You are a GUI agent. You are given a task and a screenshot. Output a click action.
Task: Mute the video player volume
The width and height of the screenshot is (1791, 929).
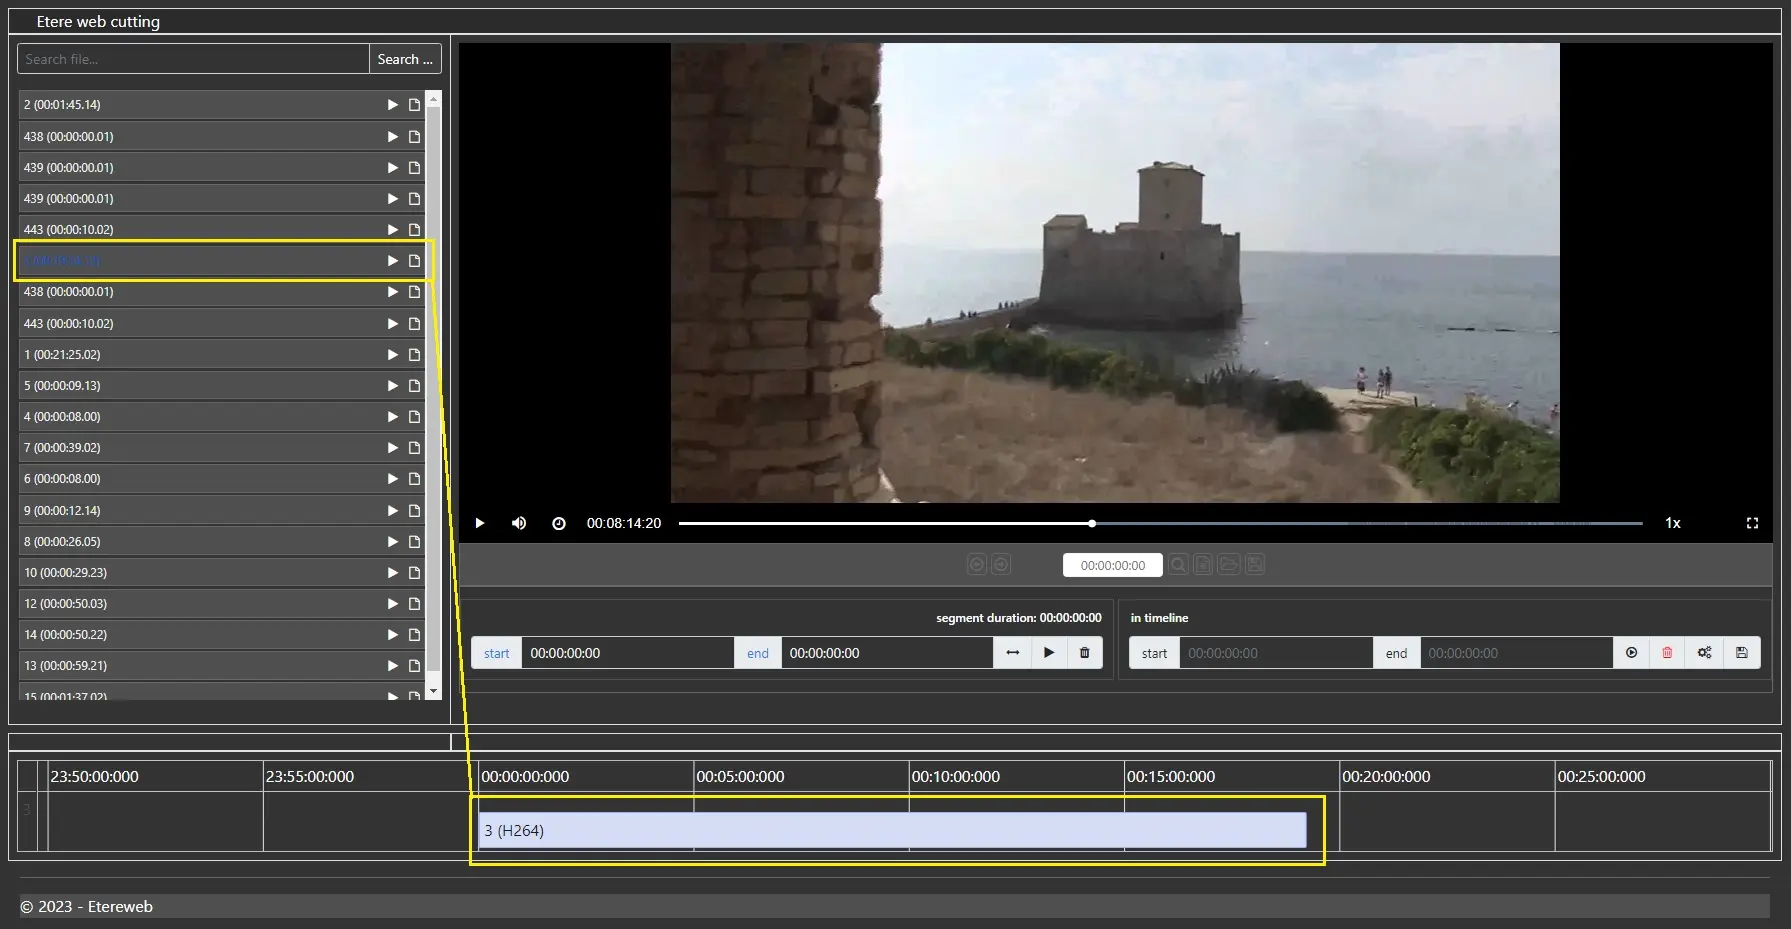click(519, 523)
